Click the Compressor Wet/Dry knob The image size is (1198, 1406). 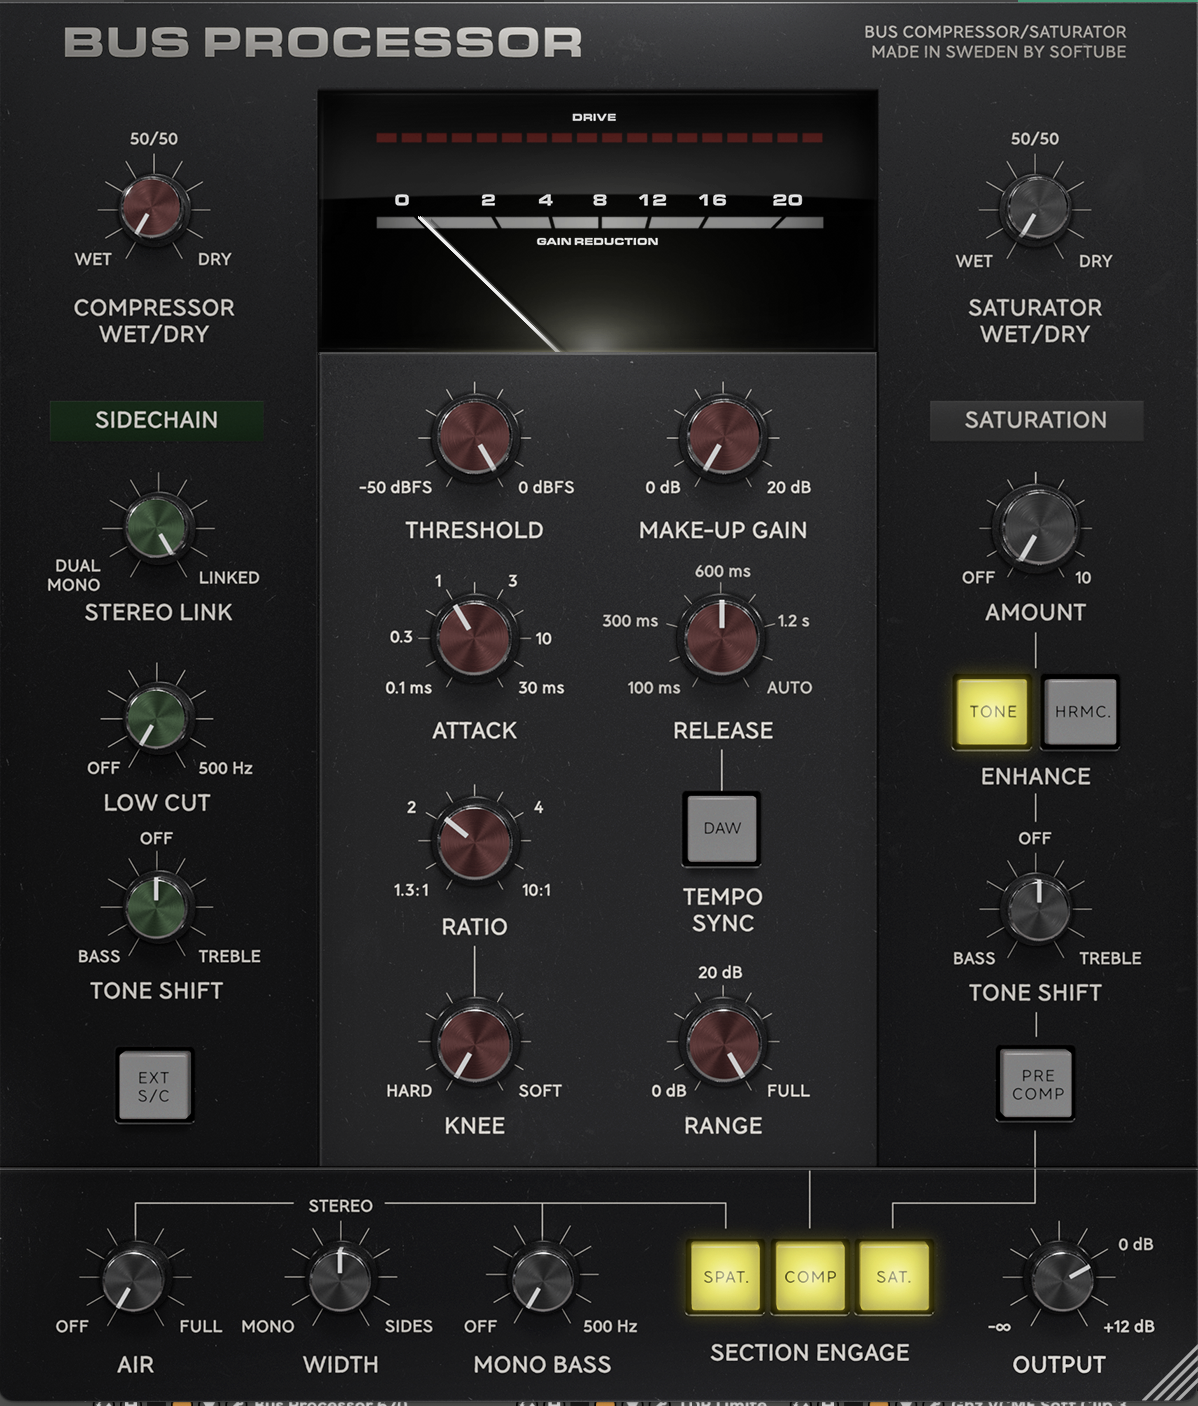pyautogui.click(x=153, y=209)
